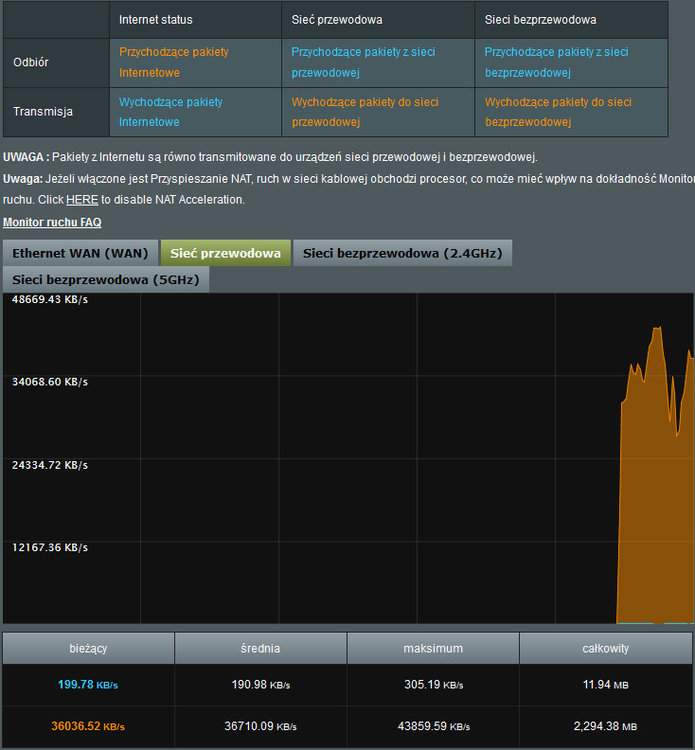Click the total value 2,294.38 MB
Image resolution: width=695 pixels, height=750 pixels.
point(606,726)
